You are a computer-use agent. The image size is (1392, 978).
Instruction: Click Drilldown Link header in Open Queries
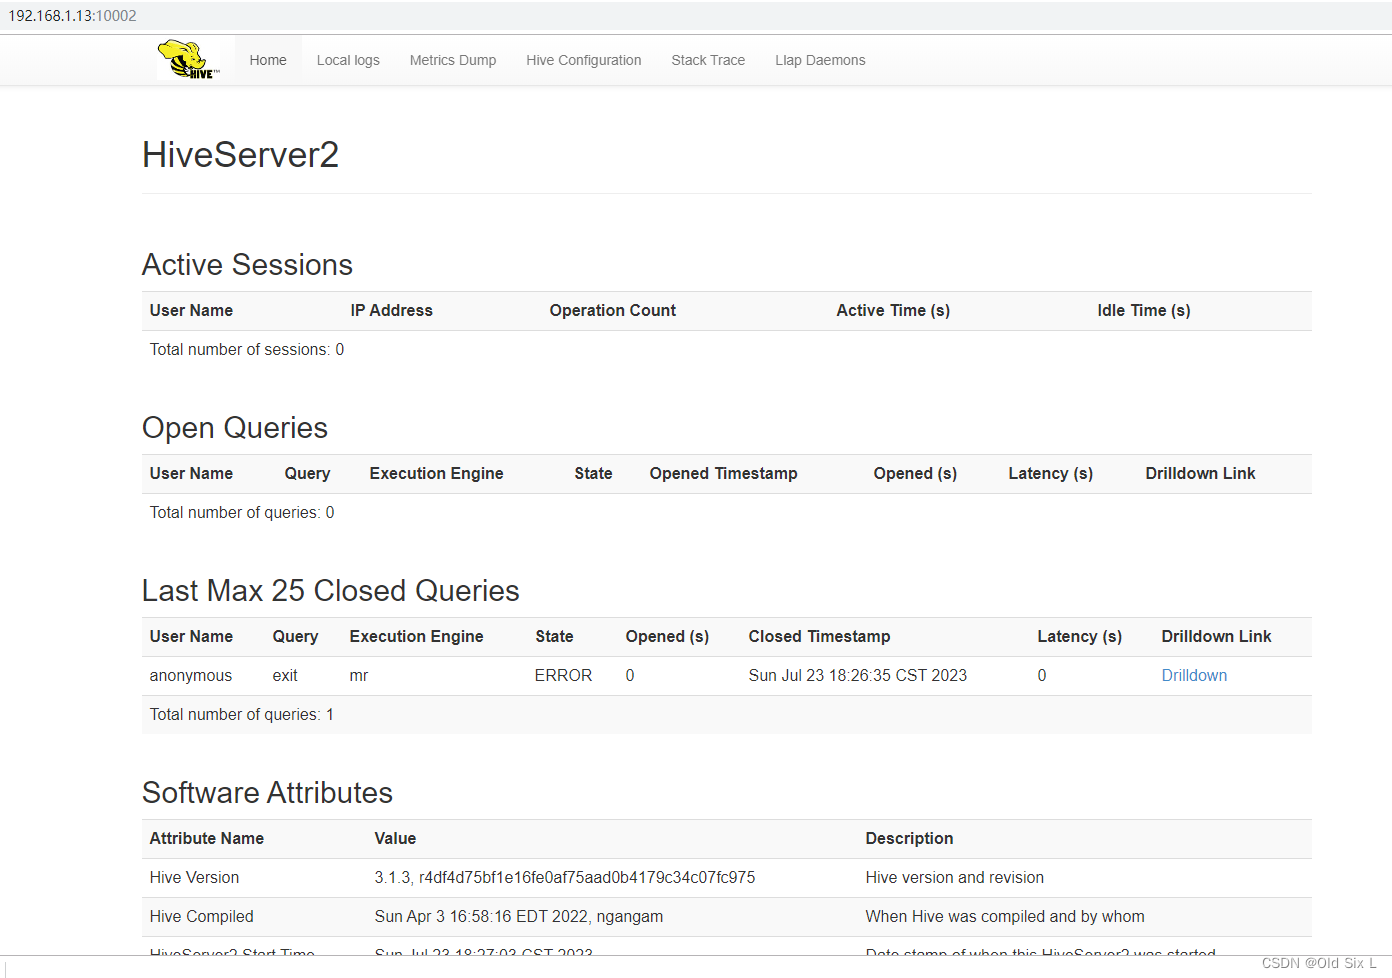click(1200, 474)
